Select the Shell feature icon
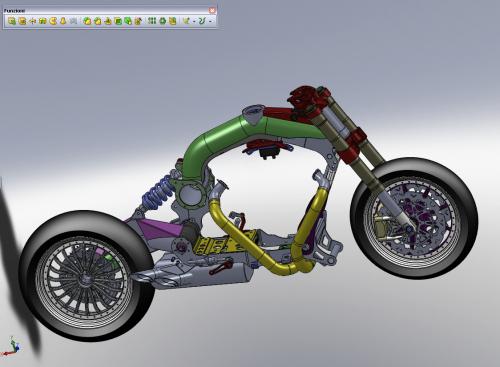The height and width of the screenshot is (367, 500). tap(118, 21)
